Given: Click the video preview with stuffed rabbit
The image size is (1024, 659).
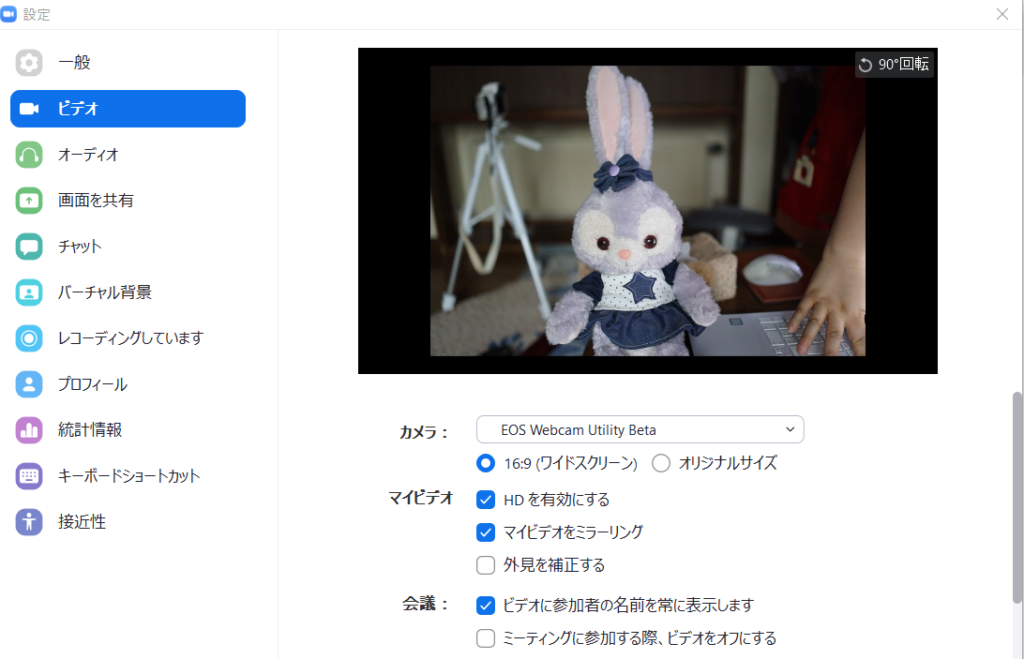Looking at the screenshot, I should pyautogui.click(x=647, y=210).
